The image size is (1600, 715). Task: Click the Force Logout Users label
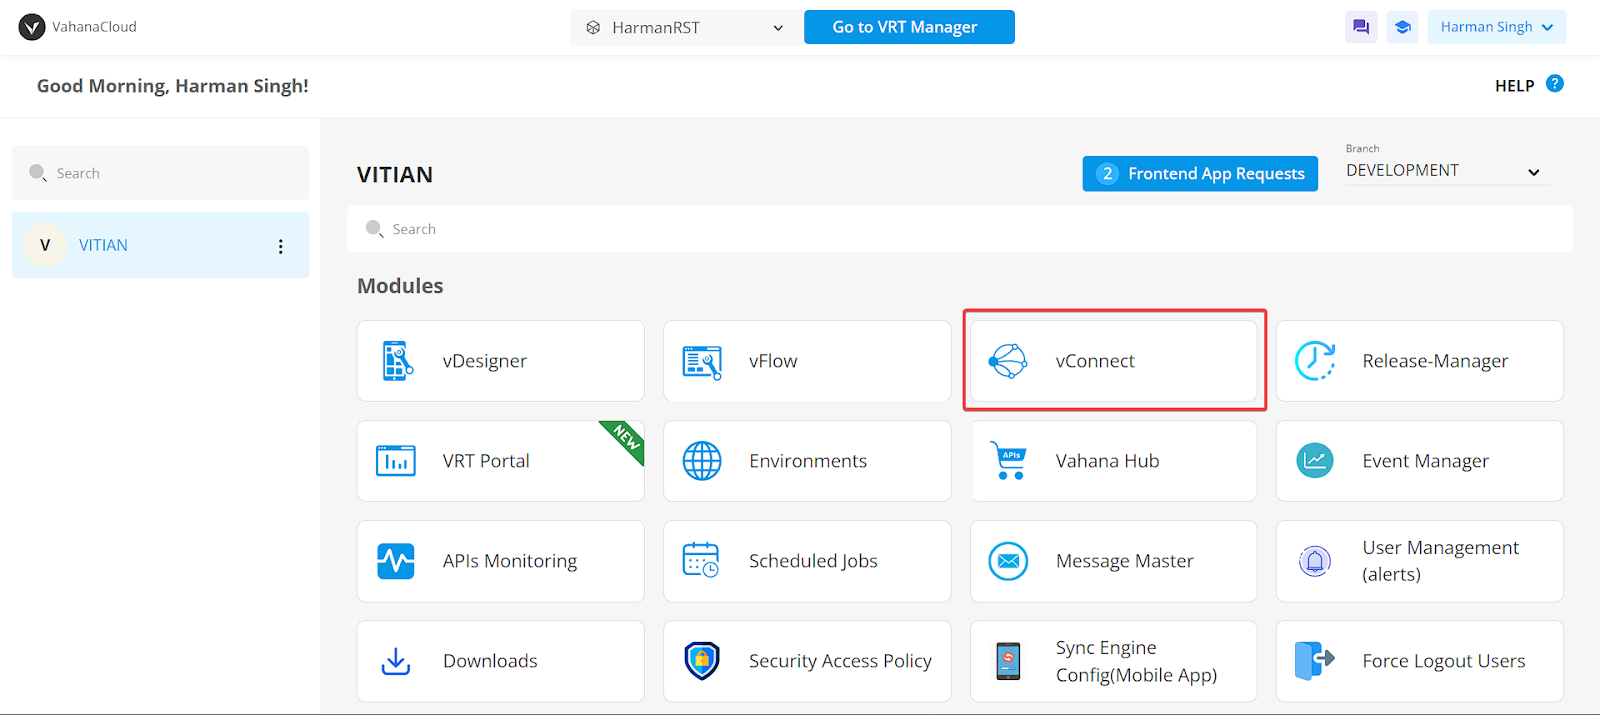[x=1444, y=661]
